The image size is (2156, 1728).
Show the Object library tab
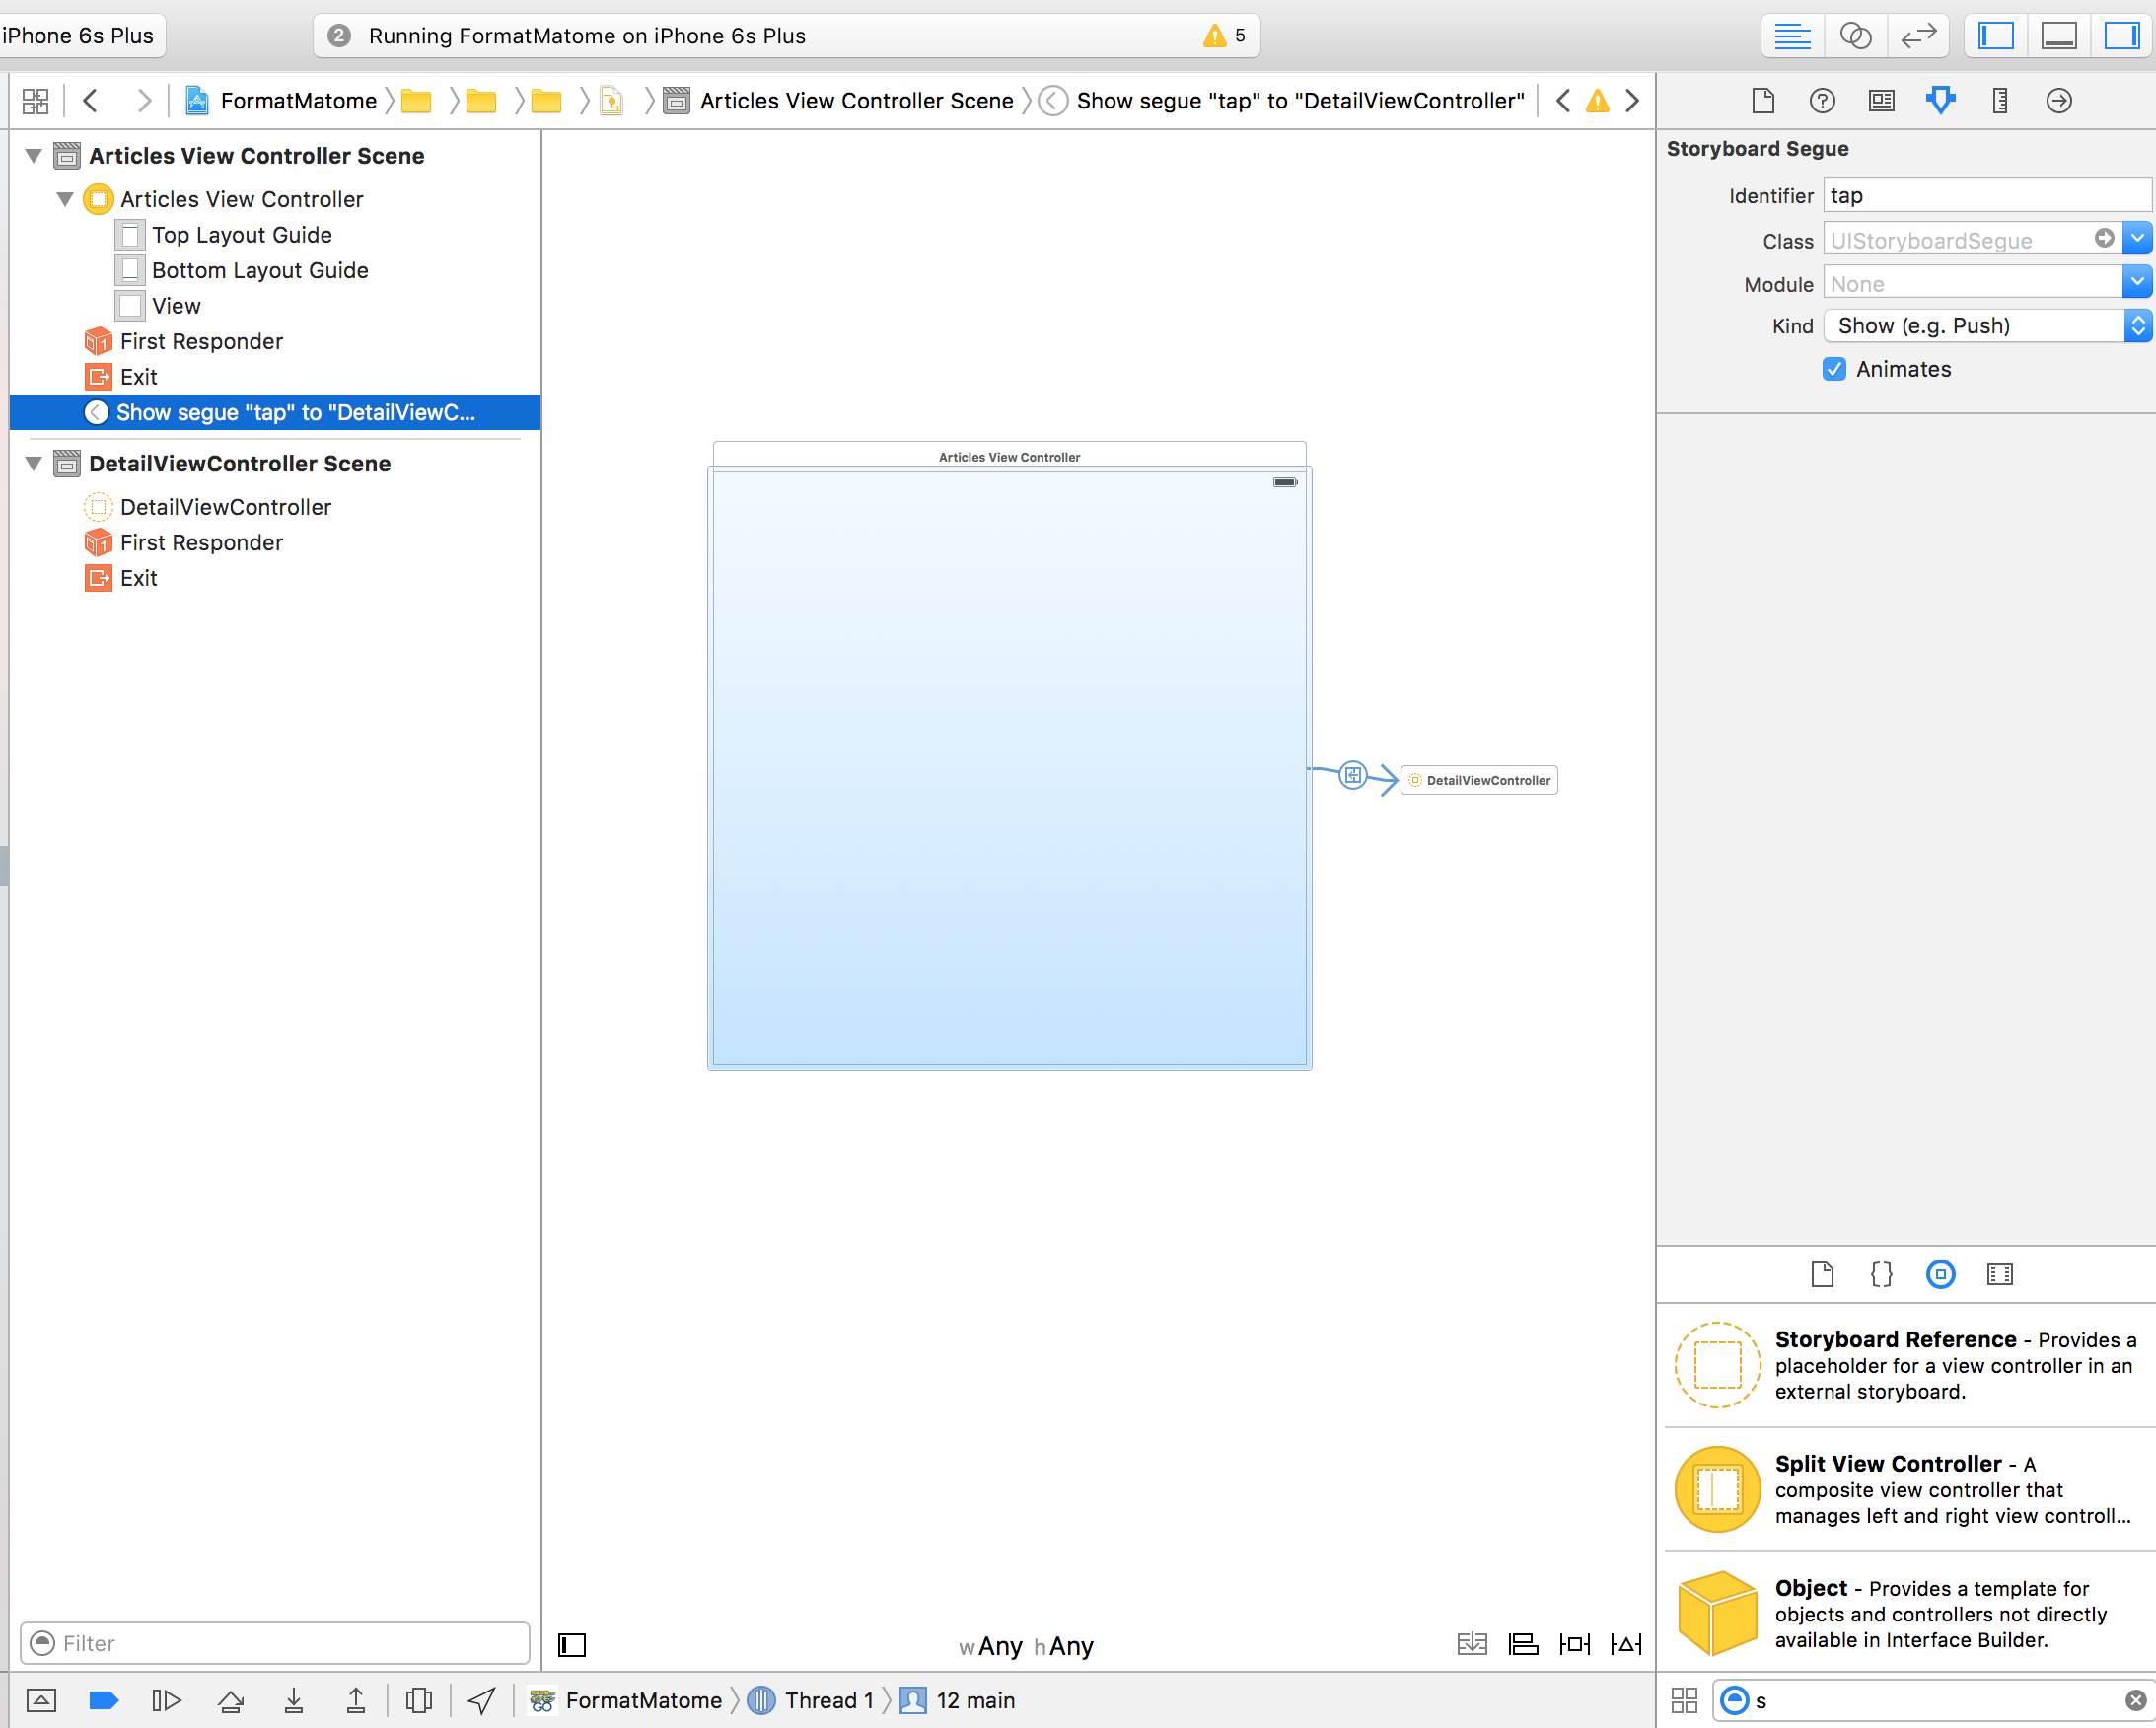[1940, 1274]
